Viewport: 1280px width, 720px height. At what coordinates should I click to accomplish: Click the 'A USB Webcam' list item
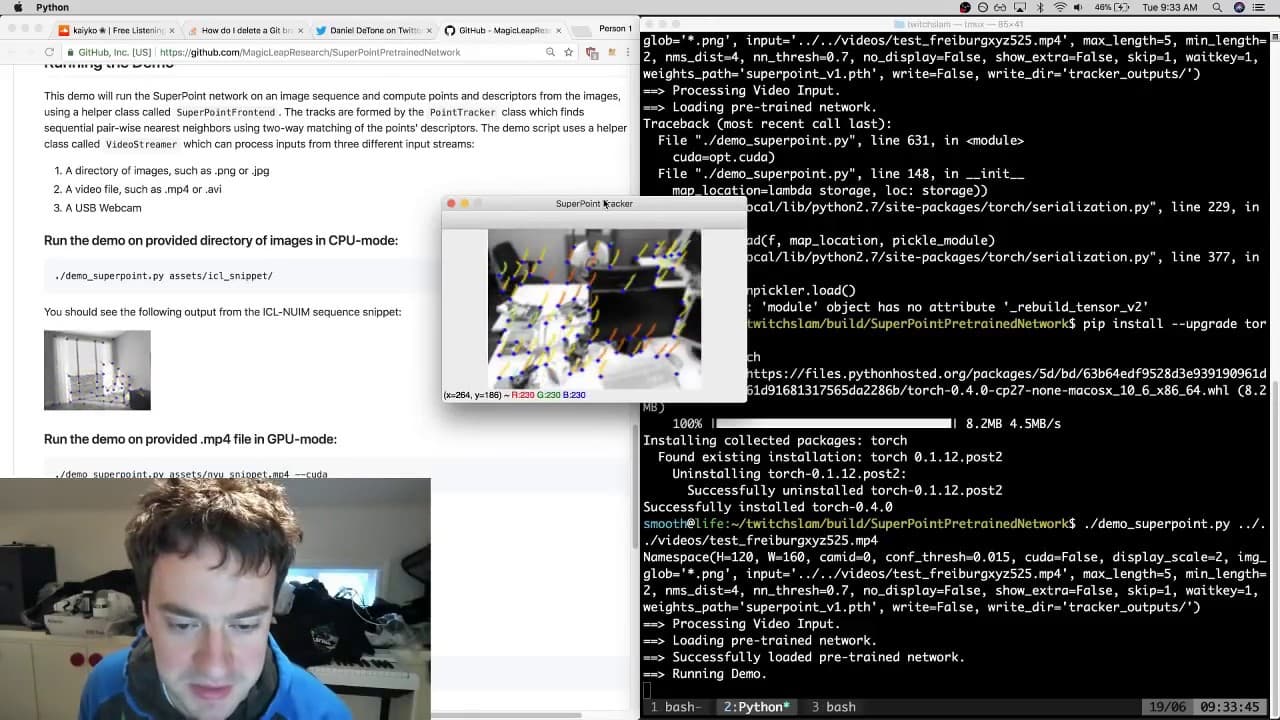click(x=103, y=208)
